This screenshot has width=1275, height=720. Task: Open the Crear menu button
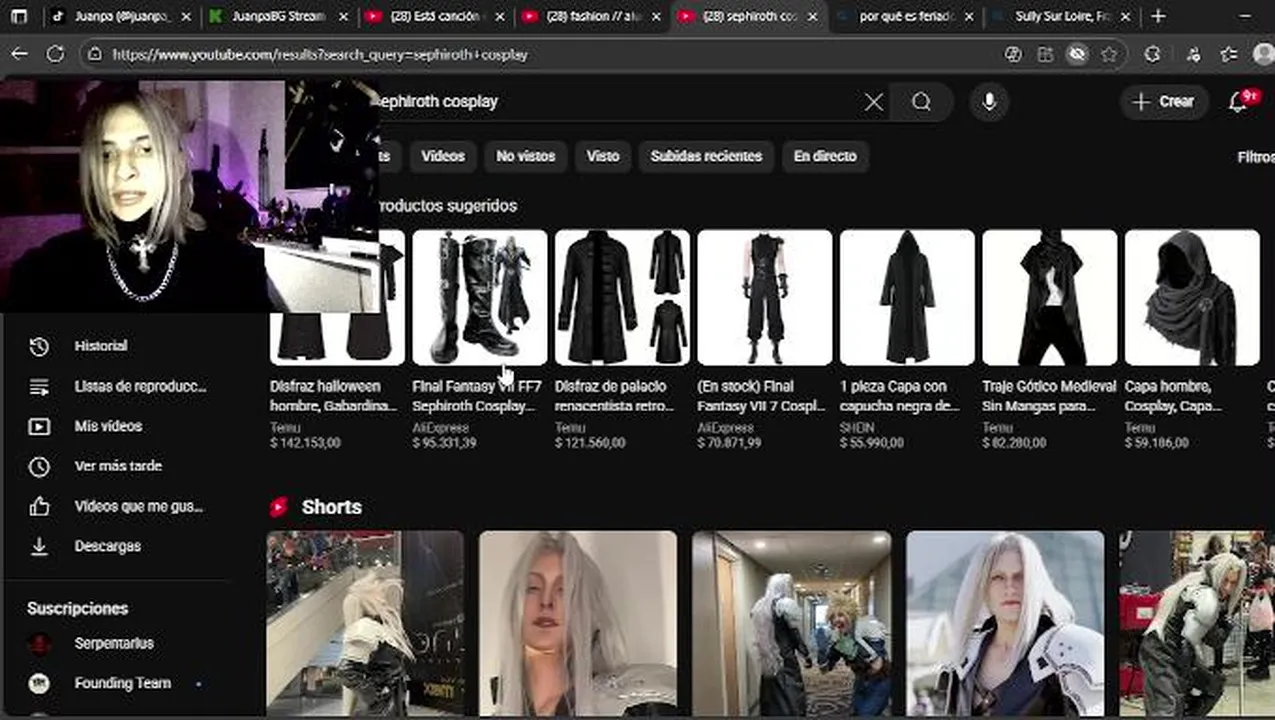pos(1164,101)
